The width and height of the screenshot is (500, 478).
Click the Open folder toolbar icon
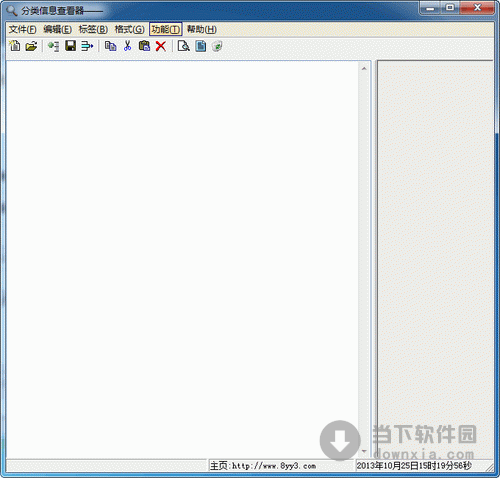click(x=31, y=46)
